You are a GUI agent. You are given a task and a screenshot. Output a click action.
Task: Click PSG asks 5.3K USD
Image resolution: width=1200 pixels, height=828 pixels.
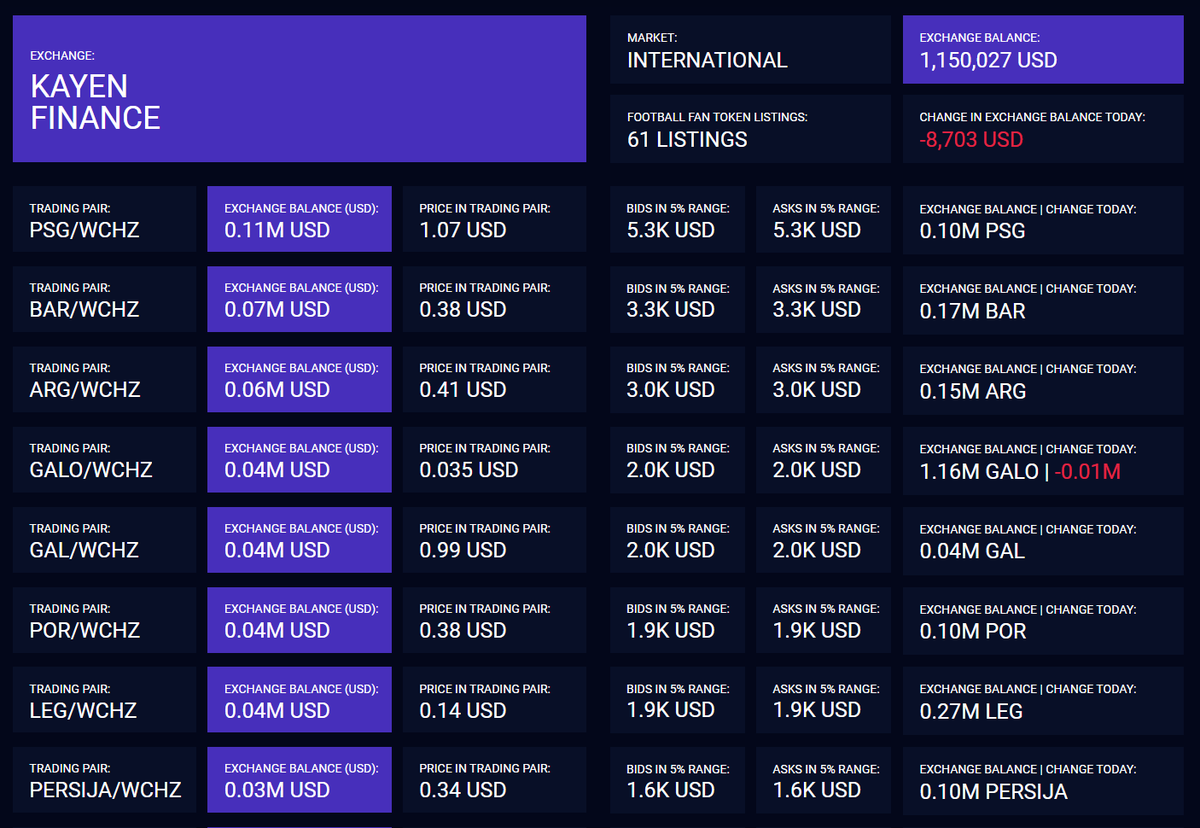pos(824,219)
